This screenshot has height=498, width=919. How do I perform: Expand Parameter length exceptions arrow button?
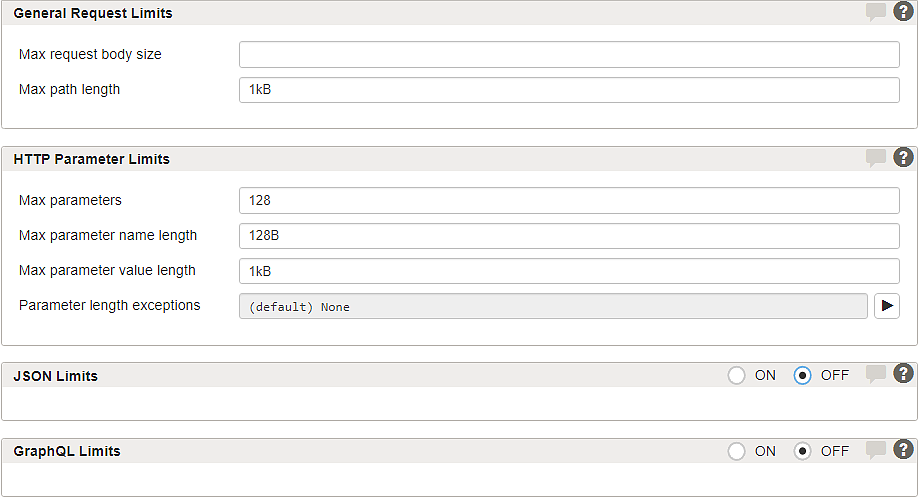click(887, 306)
